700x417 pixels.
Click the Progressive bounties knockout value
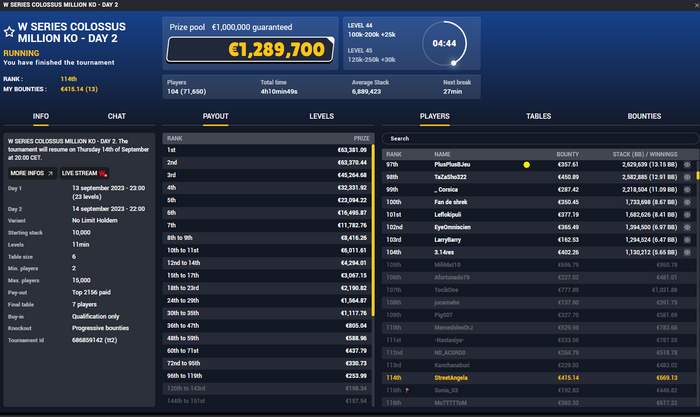click(100, 328)
